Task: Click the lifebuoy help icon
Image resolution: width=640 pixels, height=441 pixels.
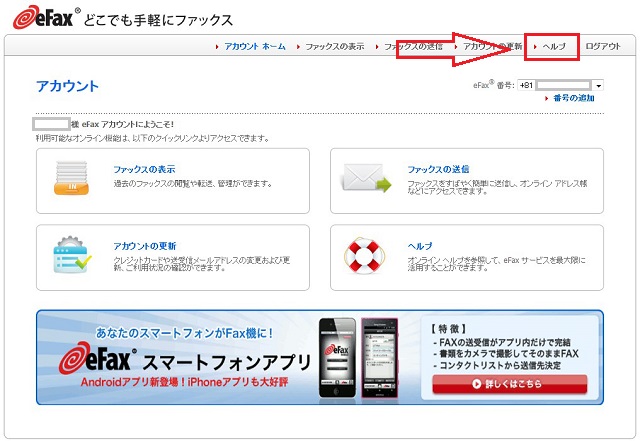Action: pos(364,255)
